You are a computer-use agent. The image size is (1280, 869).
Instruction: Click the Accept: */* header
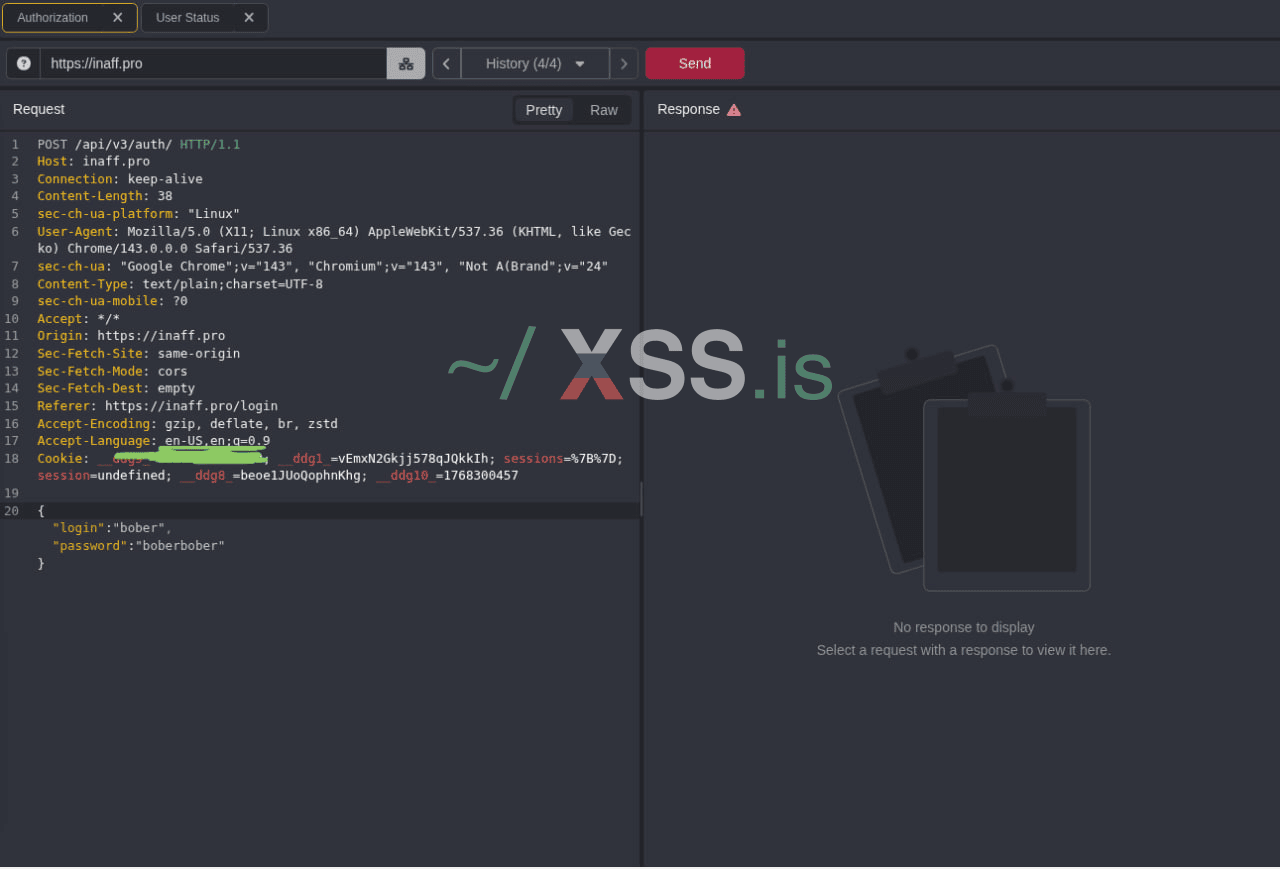coord(79,319)
